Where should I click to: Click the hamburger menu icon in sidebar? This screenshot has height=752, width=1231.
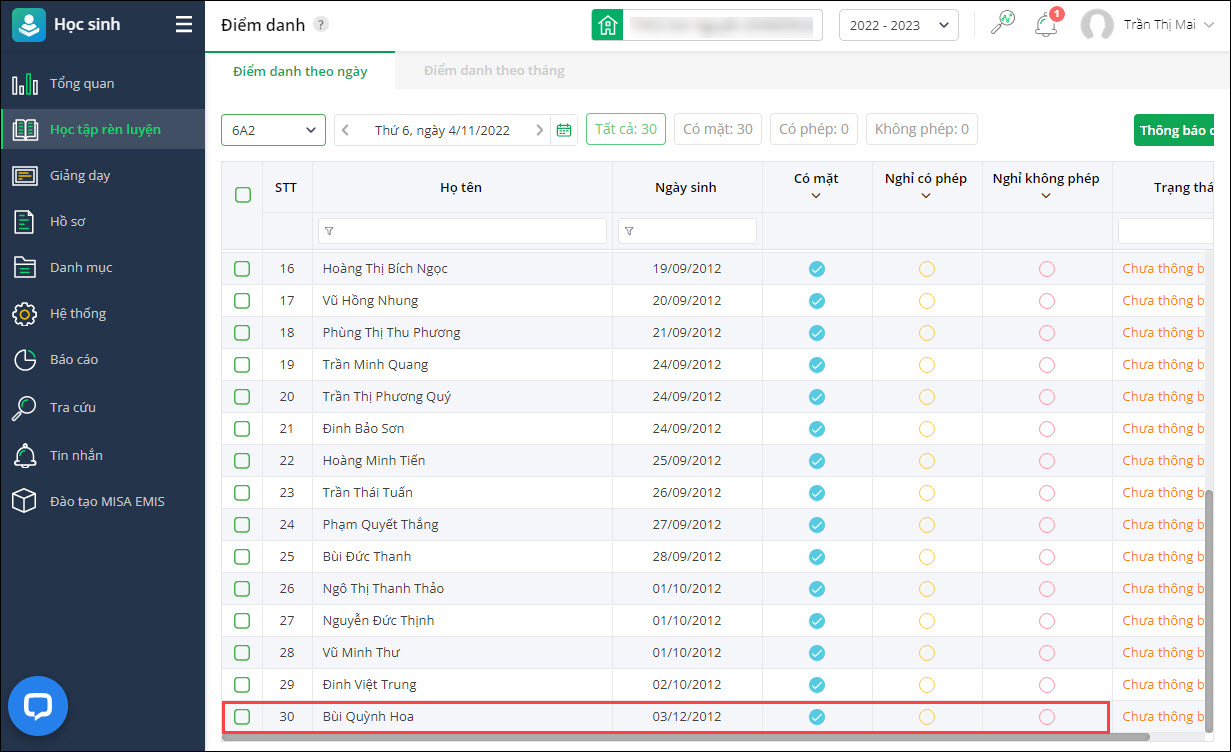[184, 25]
